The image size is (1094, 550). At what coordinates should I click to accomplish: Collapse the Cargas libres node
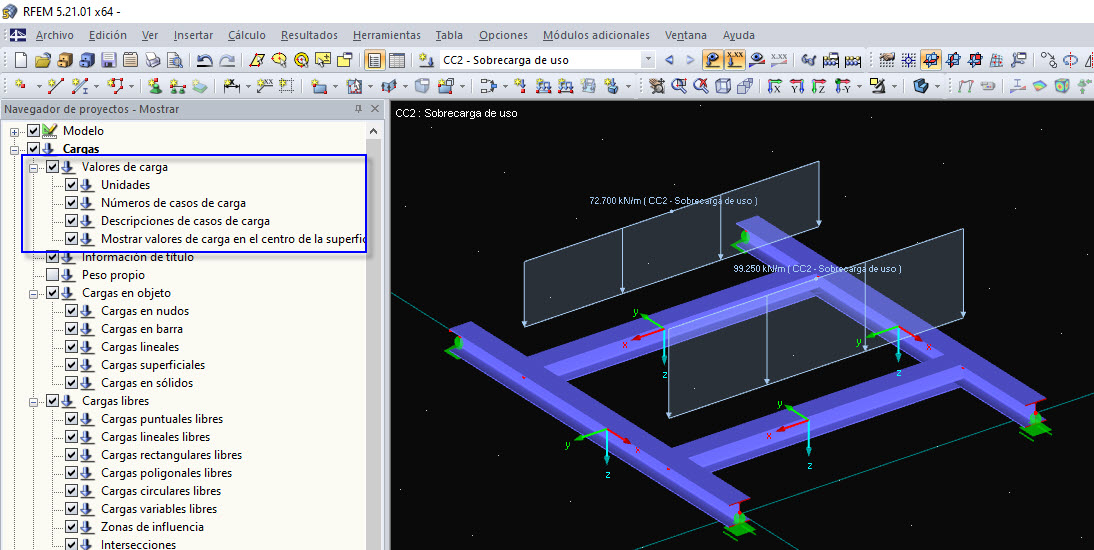[33, 402]
